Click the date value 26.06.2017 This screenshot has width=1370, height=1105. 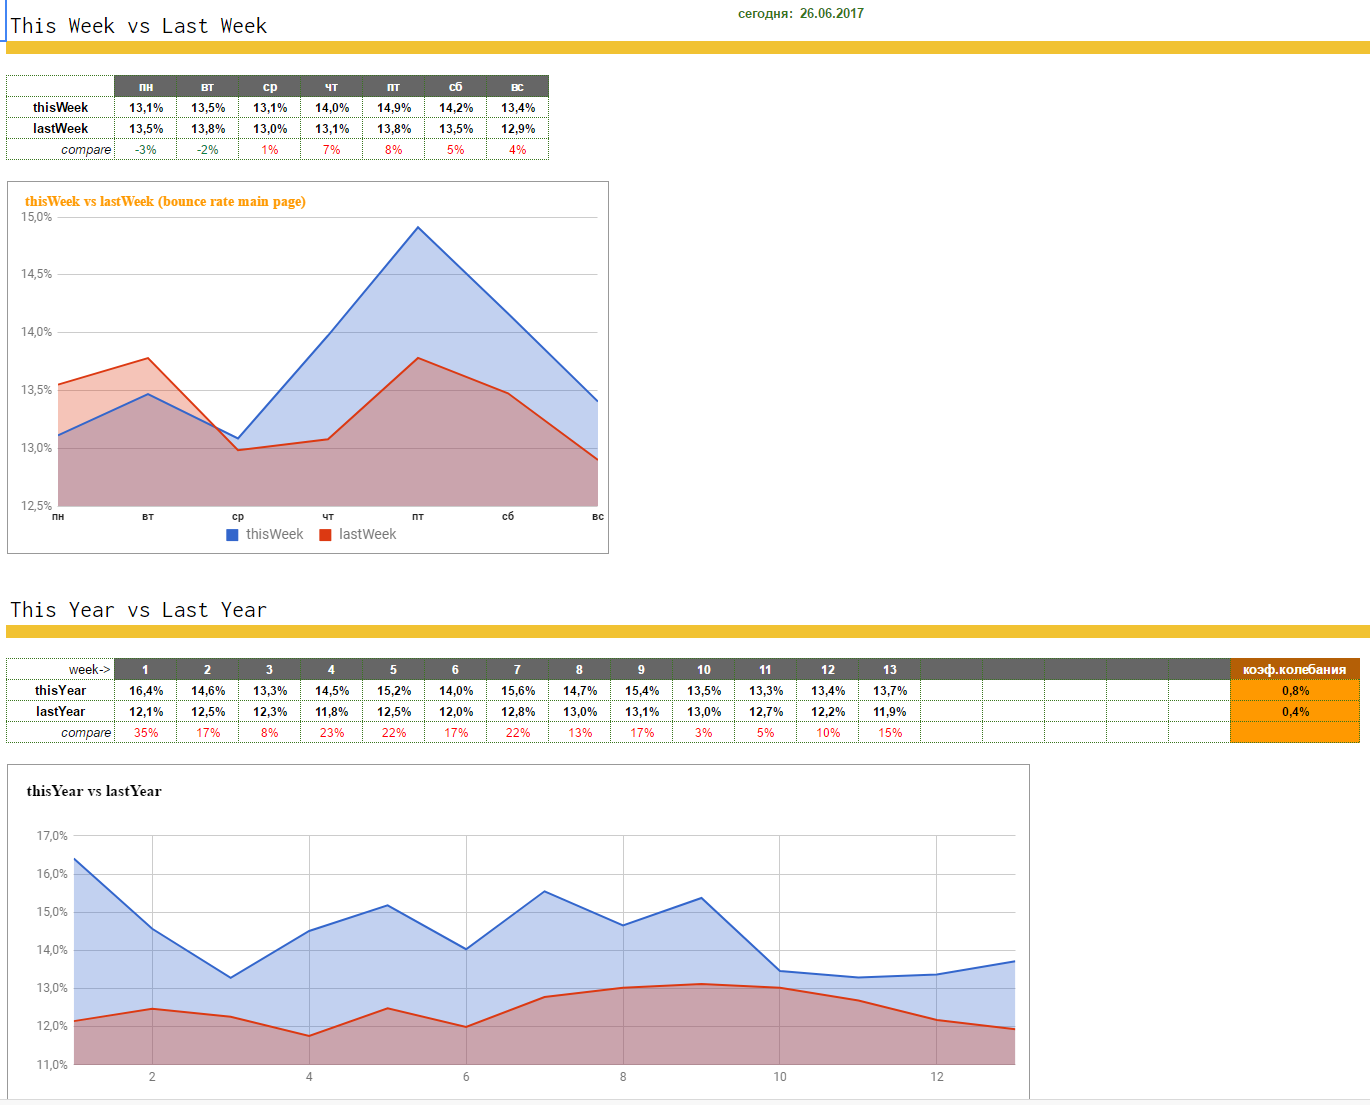point(832,14)
